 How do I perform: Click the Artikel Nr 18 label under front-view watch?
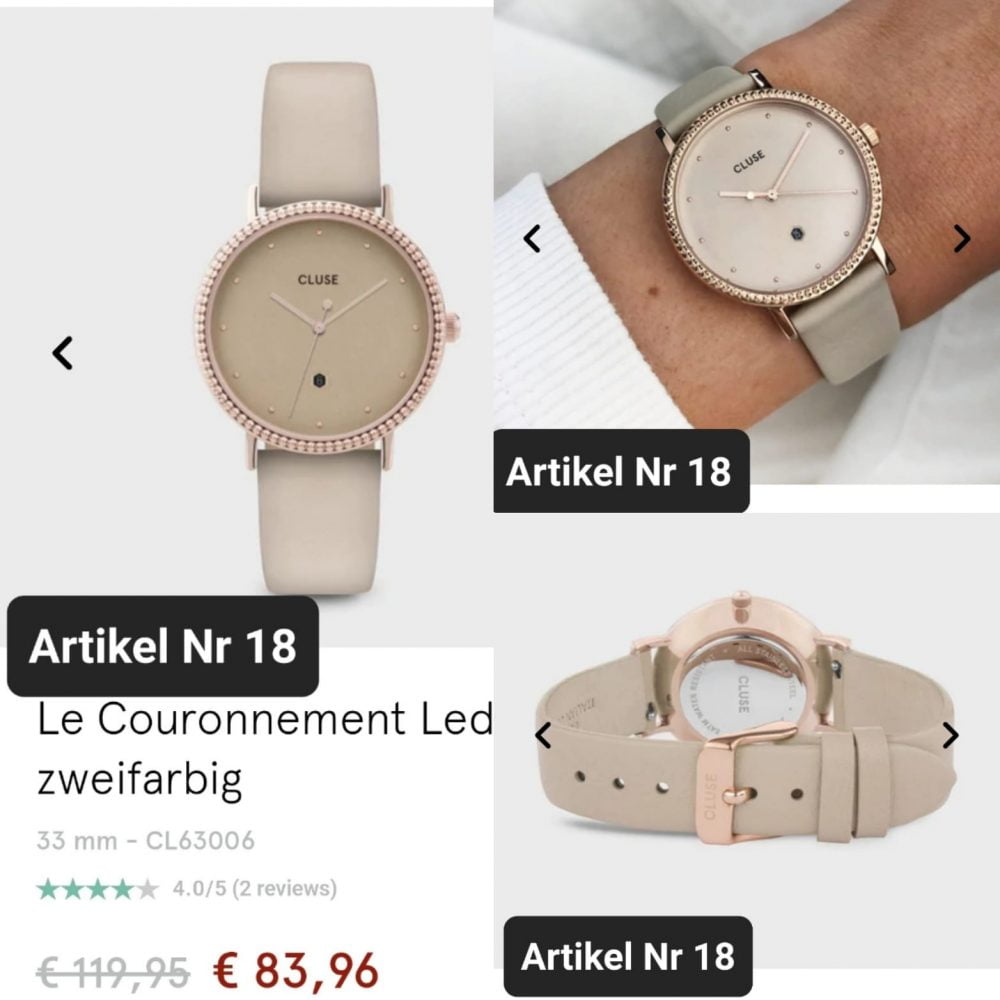coord(163,646)
